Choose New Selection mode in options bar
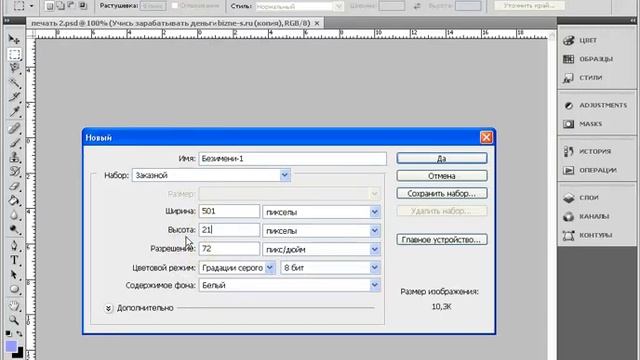 pyautogui.click(x=49, y=6)
